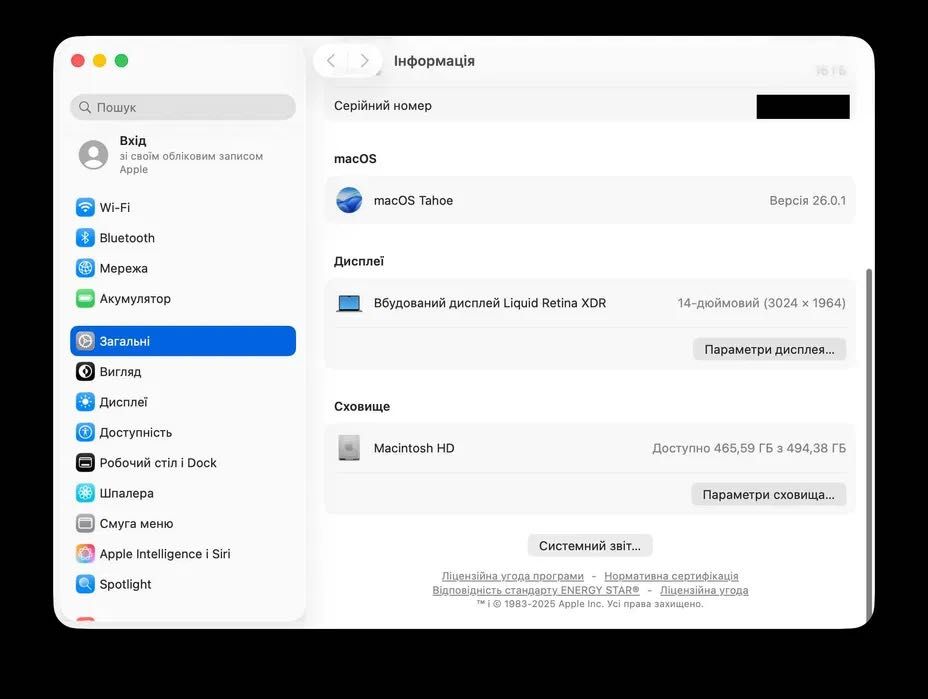Viewport: 928px width, 699px height.
Task: Click the gear icon next to Загальні
Action: pyautogui.click(x=85, y=341)
